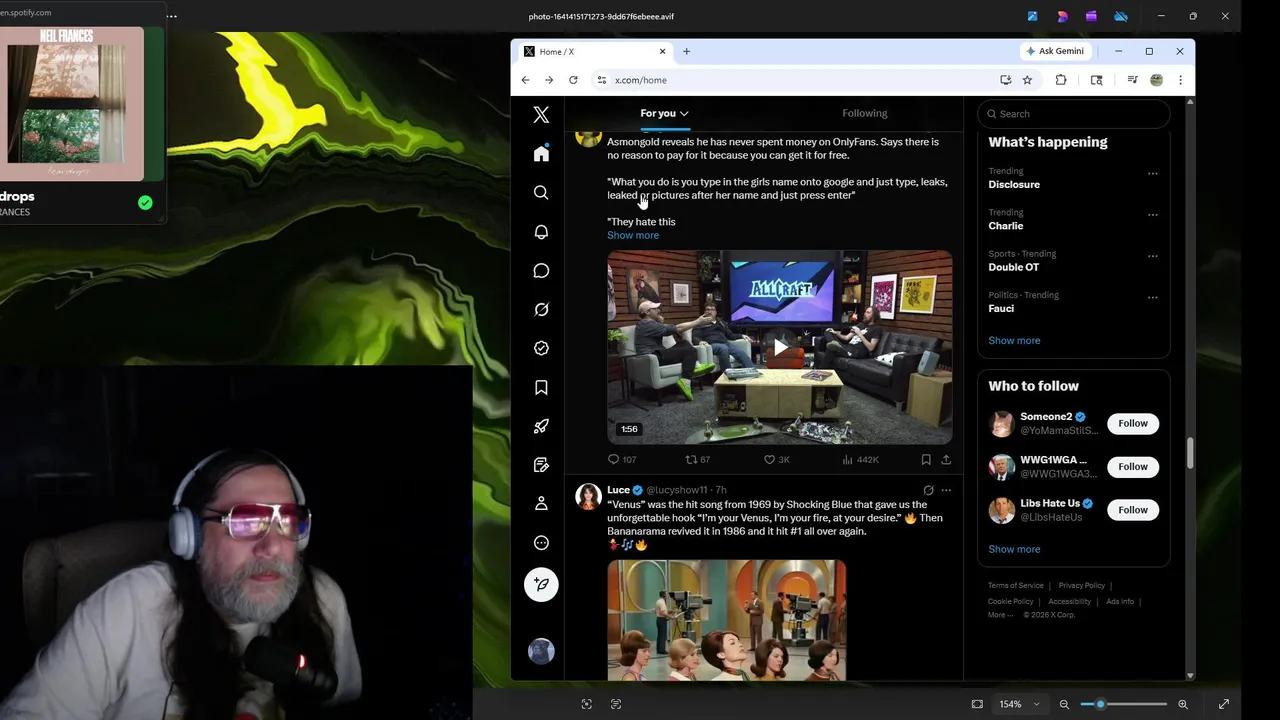The height and width of the screenshot is (720, 1280).
Task: Click Ask Gemini button in Chrome
Action: [1055, 51]
